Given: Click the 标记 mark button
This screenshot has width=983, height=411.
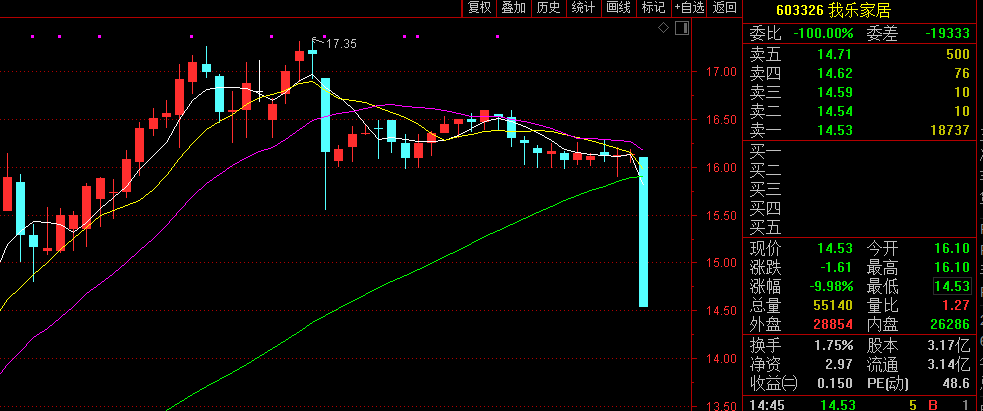Looking at the screenshot, I should (653, 8).
